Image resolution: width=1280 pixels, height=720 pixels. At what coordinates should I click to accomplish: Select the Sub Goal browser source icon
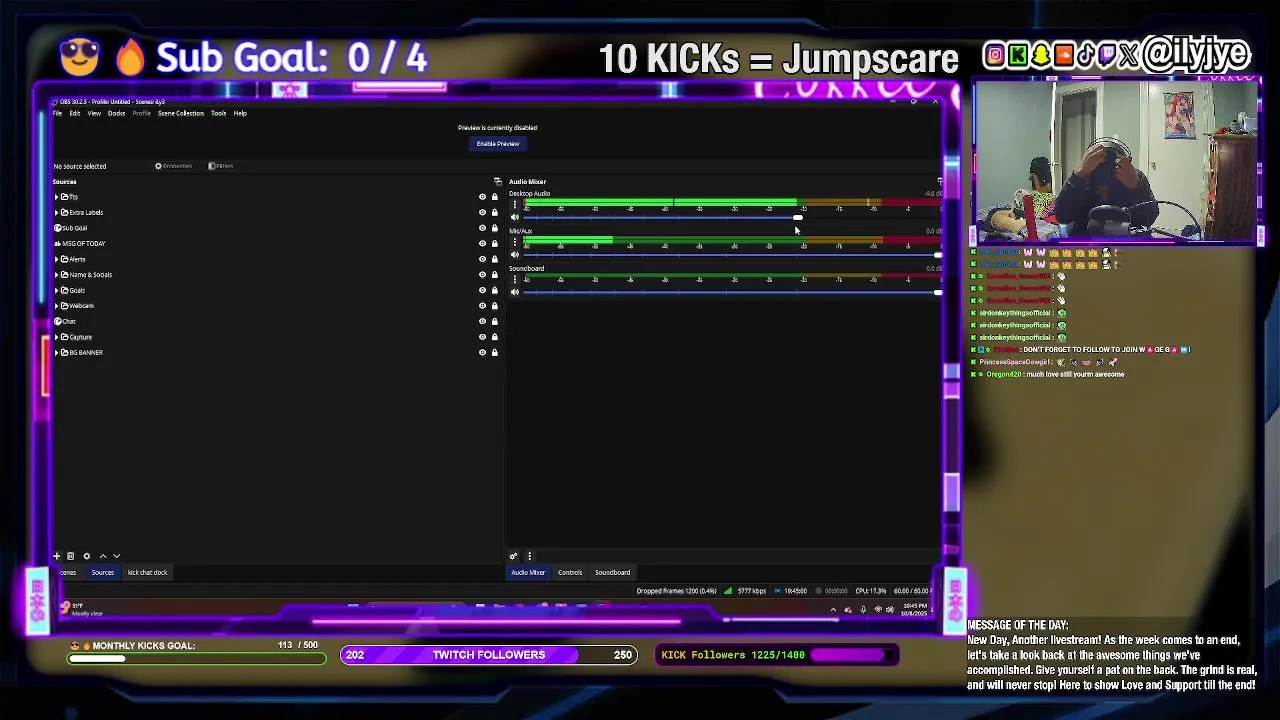point(57,228)
